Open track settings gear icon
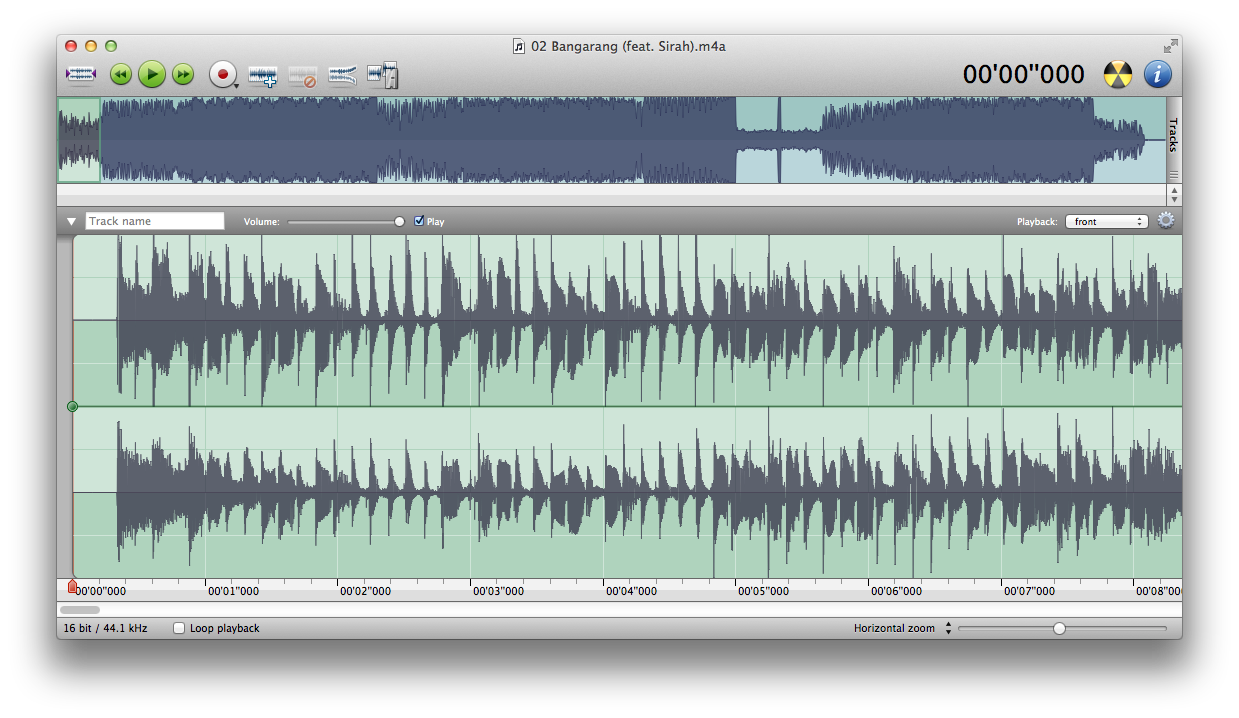Screen dimensions: 1239x718 pos(1166,221)
